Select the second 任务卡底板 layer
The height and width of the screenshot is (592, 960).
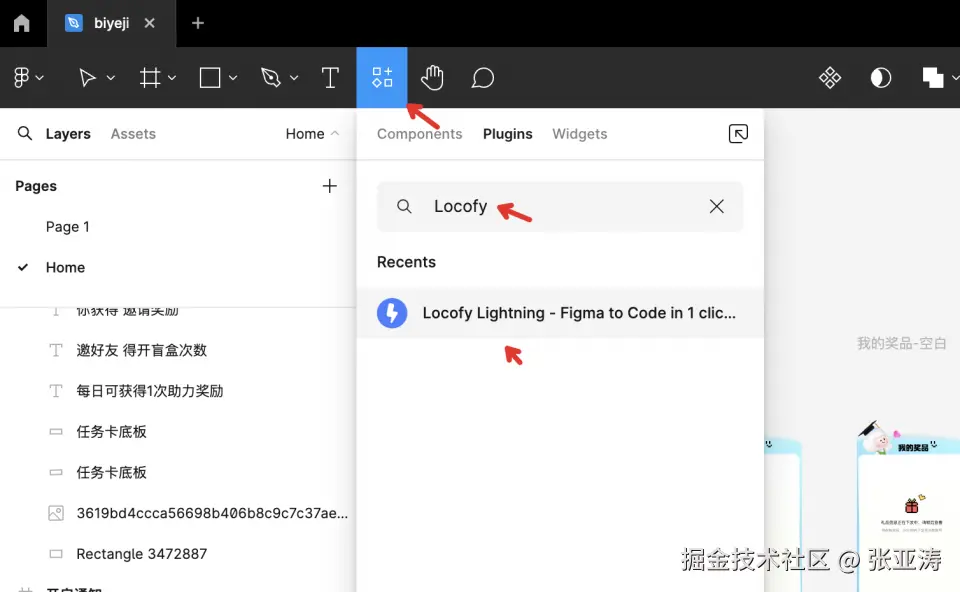(x=111, y=472)
